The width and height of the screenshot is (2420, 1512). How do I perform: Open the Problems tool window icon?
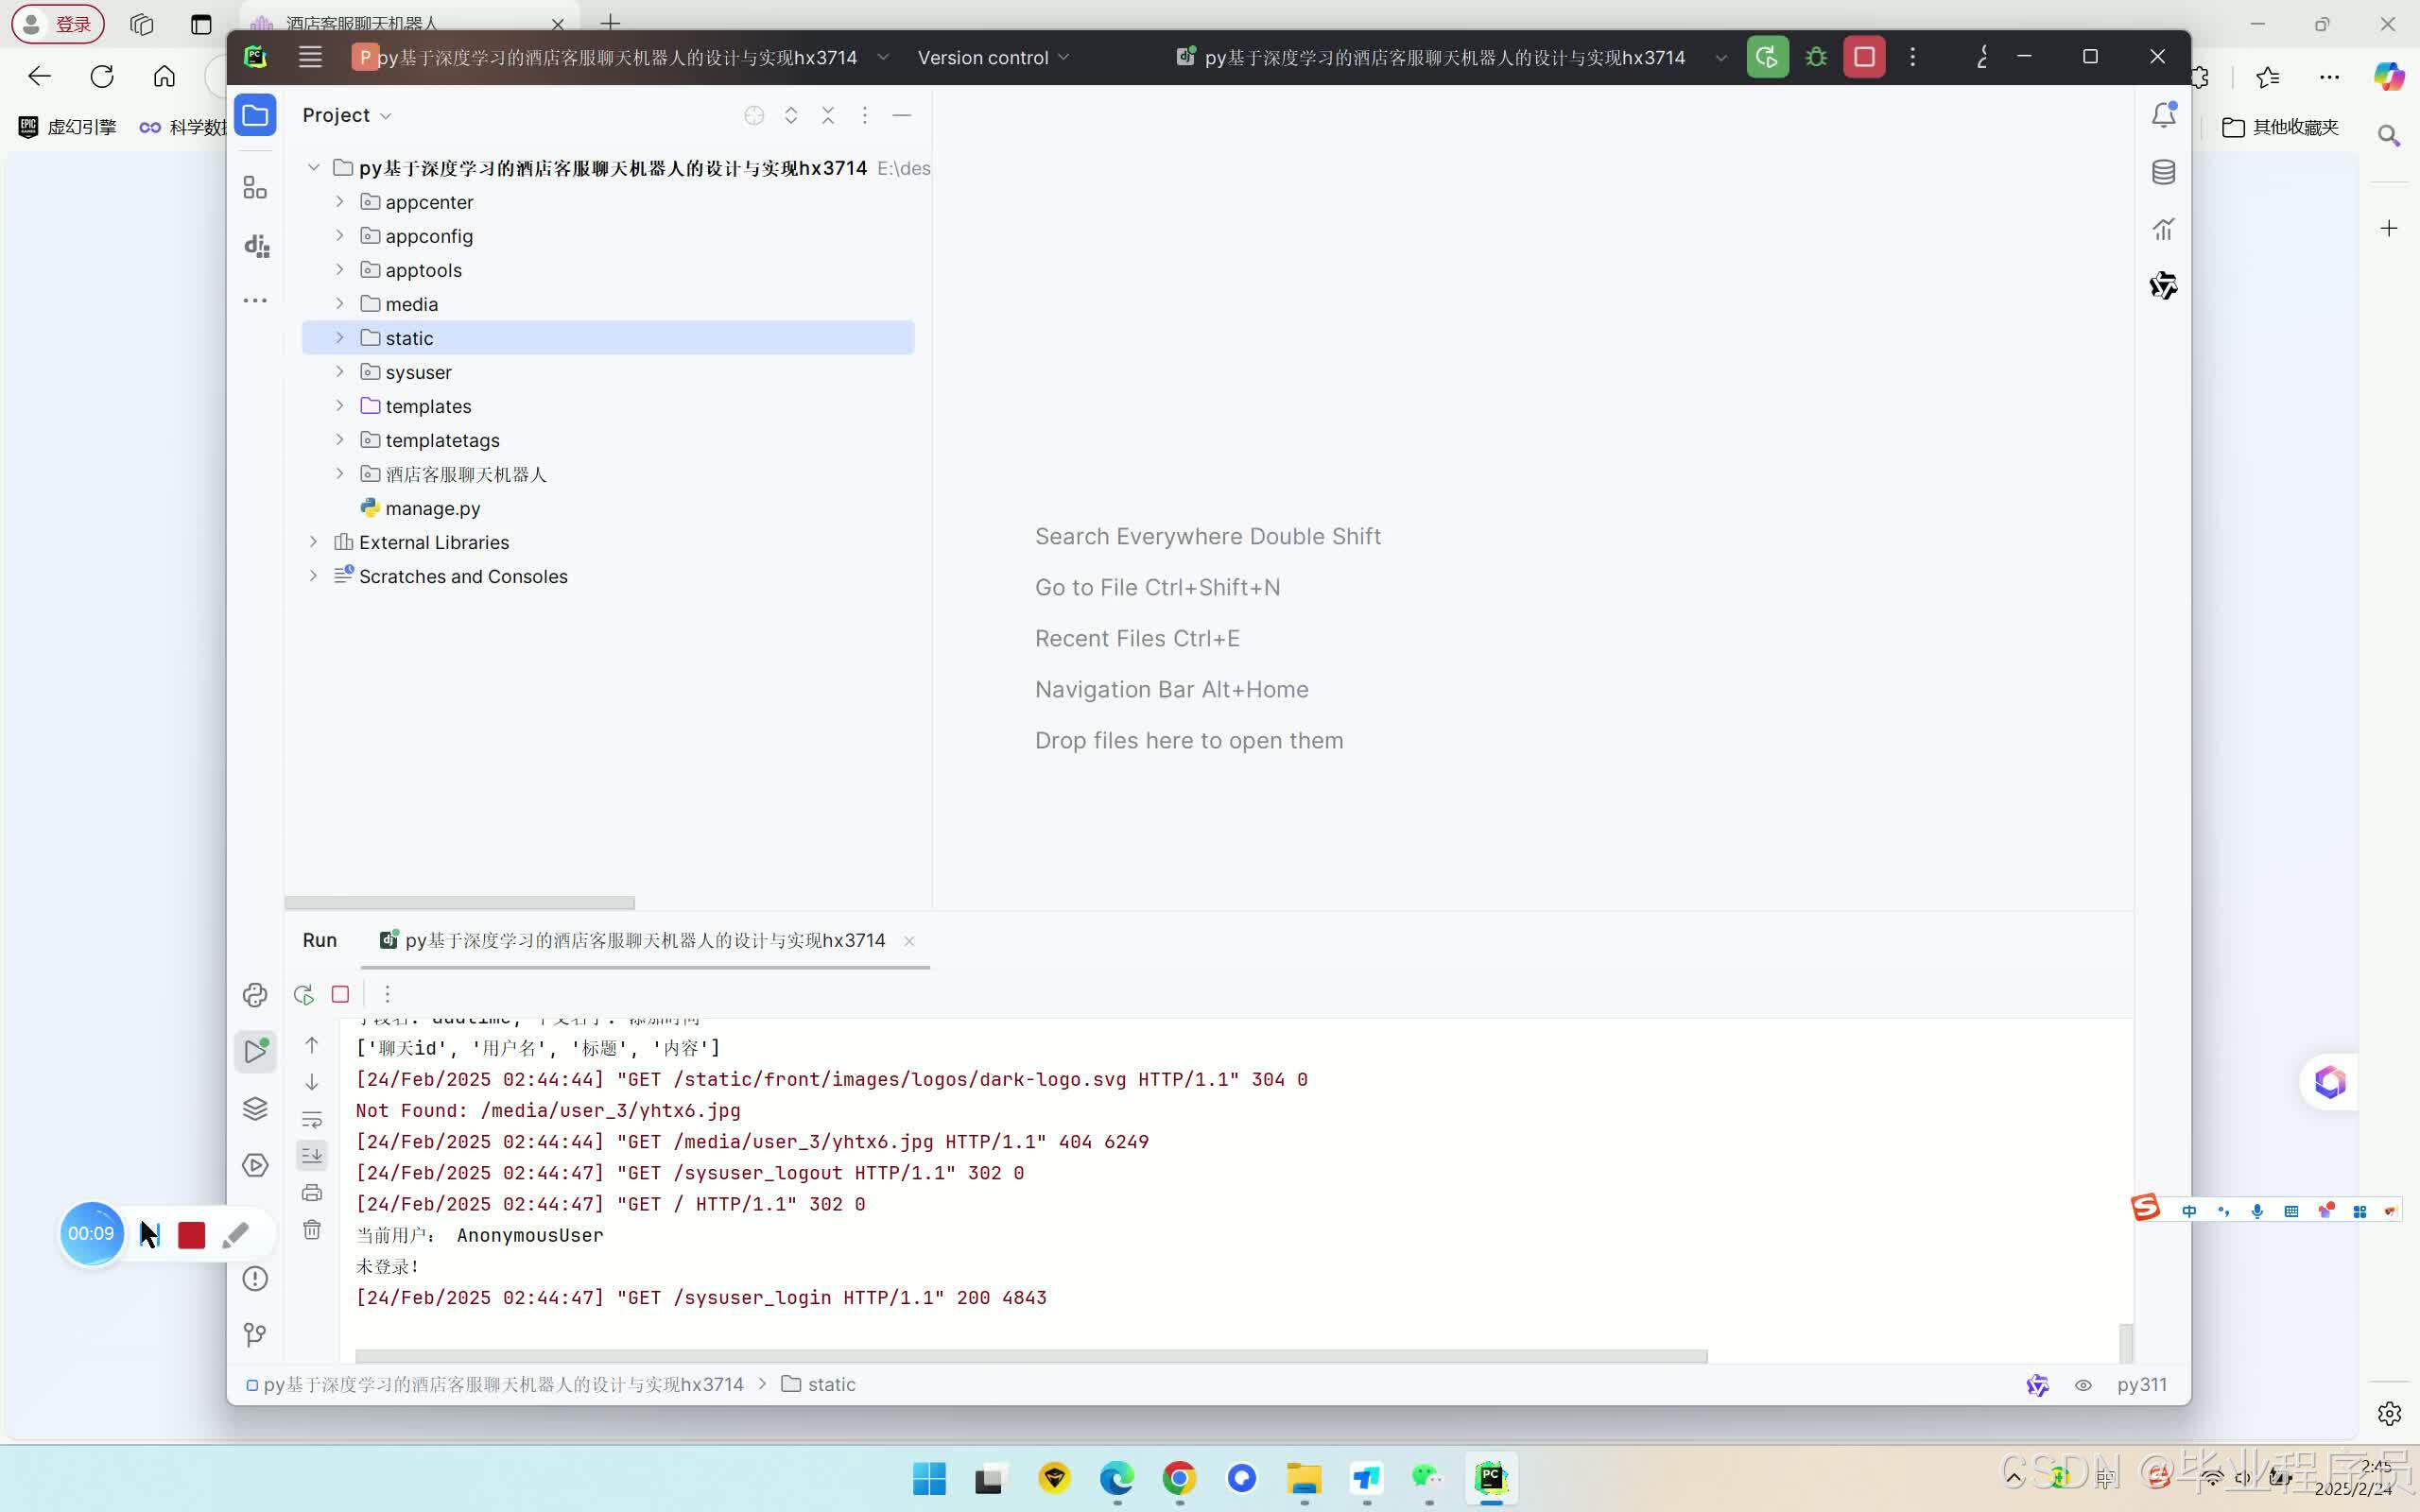coord(255,1278)
